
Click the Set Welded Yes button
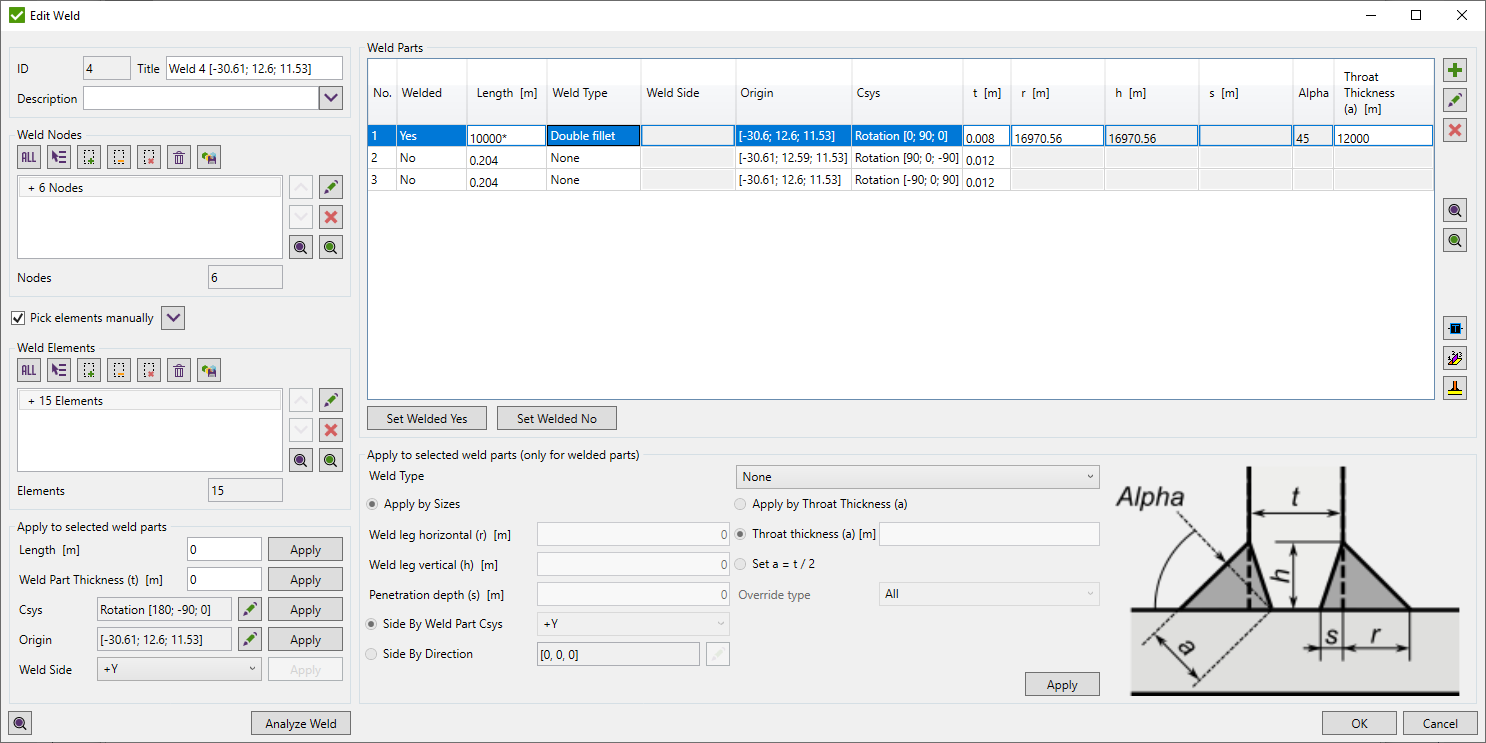tap(426, 417)
